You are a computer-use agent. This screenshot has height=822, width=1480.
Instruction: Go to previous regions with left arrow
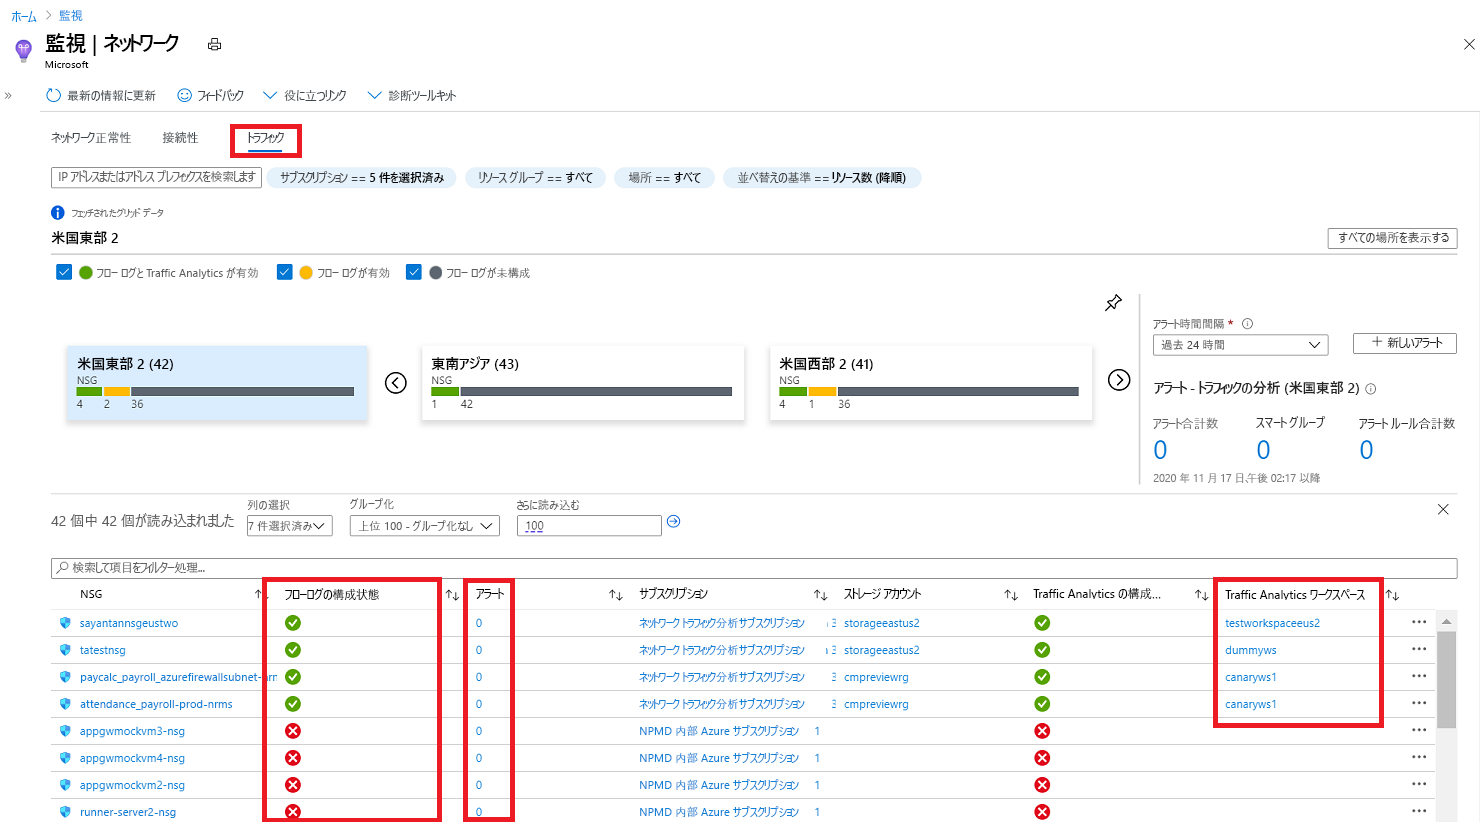pyautogui.click(x=396, y=383)
